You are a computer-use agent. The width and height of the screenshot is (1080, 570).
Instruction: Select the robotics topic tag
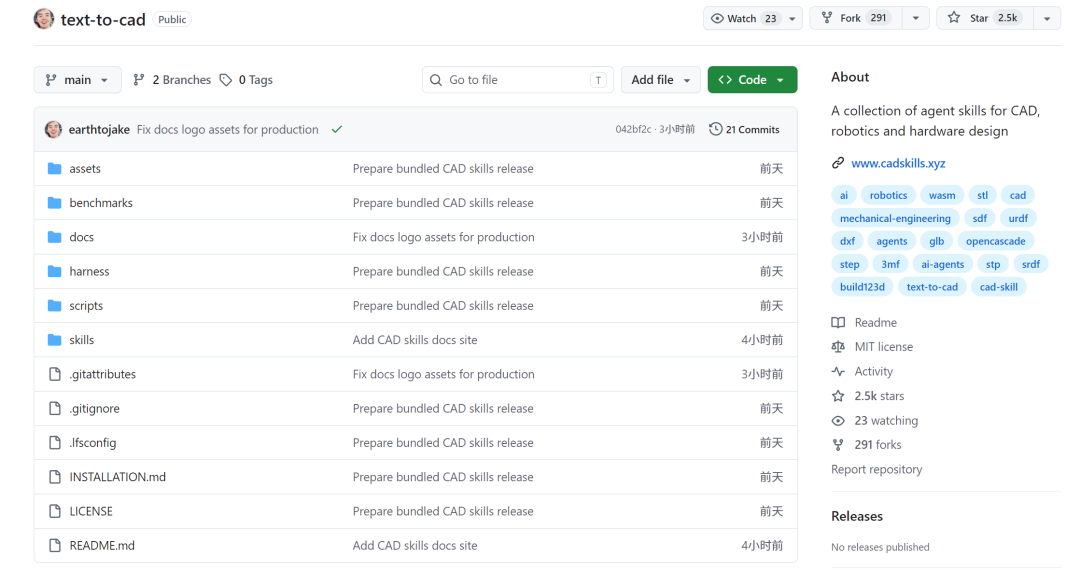click(x=888, y=196)
